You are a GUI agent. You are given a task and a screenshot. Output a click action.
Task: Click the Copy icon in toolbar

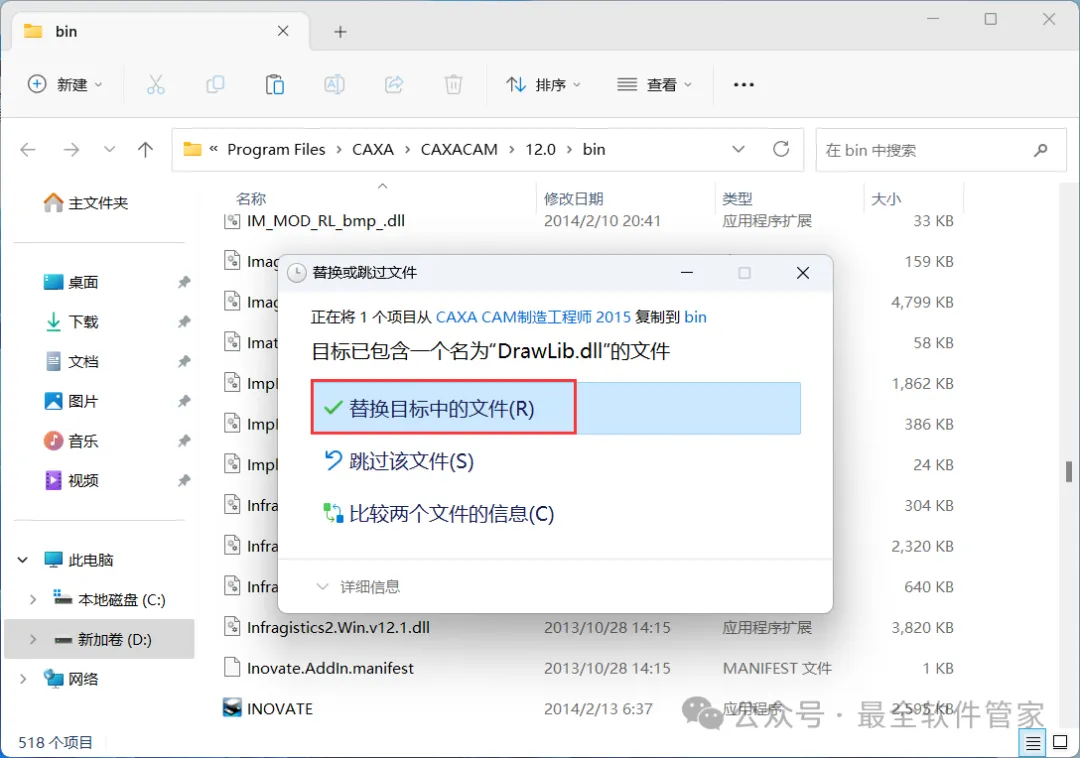point(216,85)
